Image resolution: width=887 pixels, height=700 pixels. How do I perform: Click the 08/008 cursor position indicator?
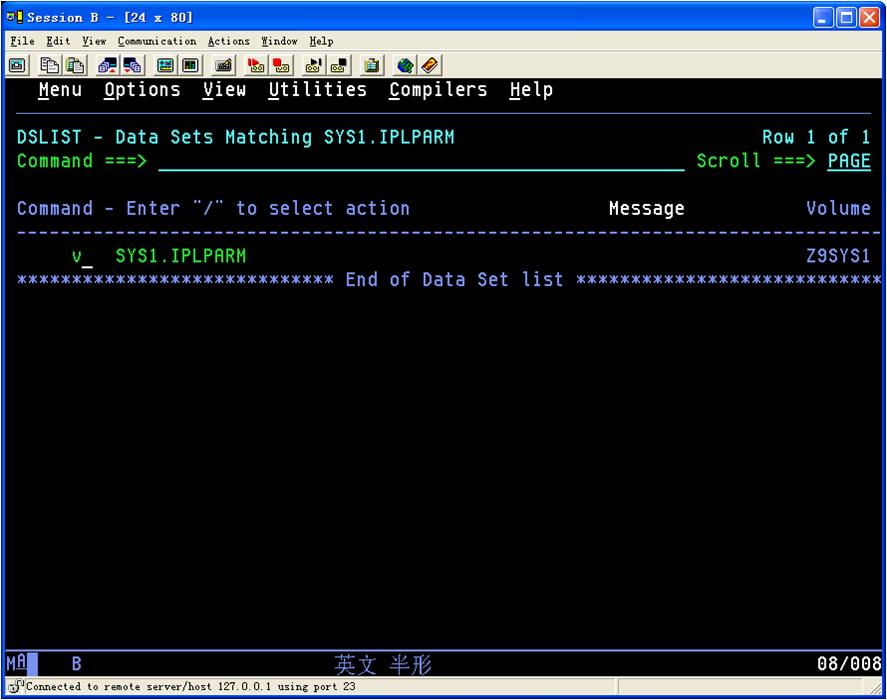(849, 663)
